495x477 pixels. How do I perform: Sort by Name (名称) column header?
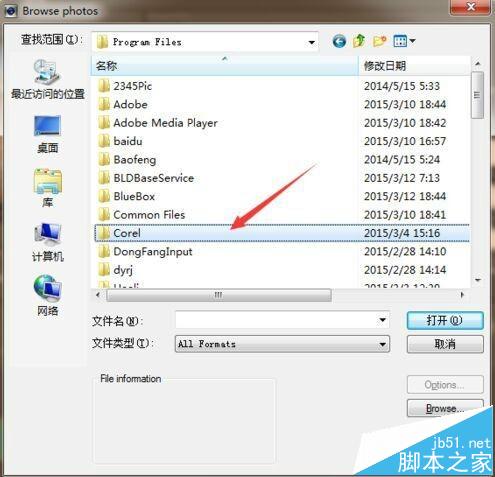(x=225, y=66)
